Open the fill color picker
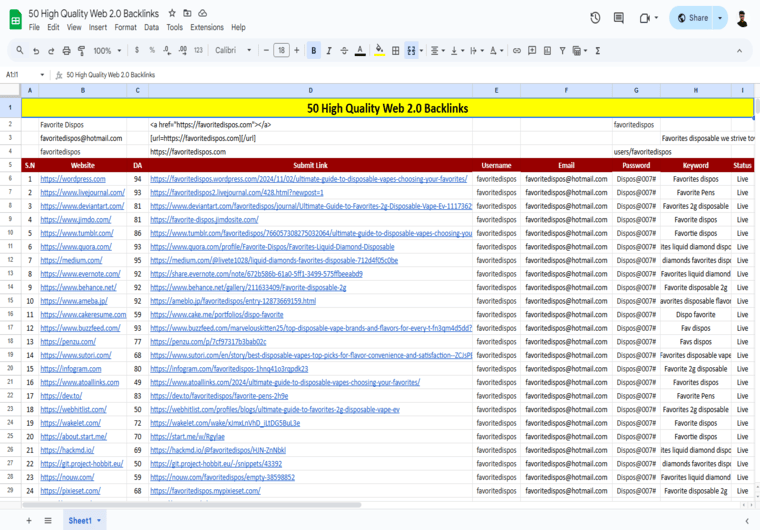 point(379,50)
